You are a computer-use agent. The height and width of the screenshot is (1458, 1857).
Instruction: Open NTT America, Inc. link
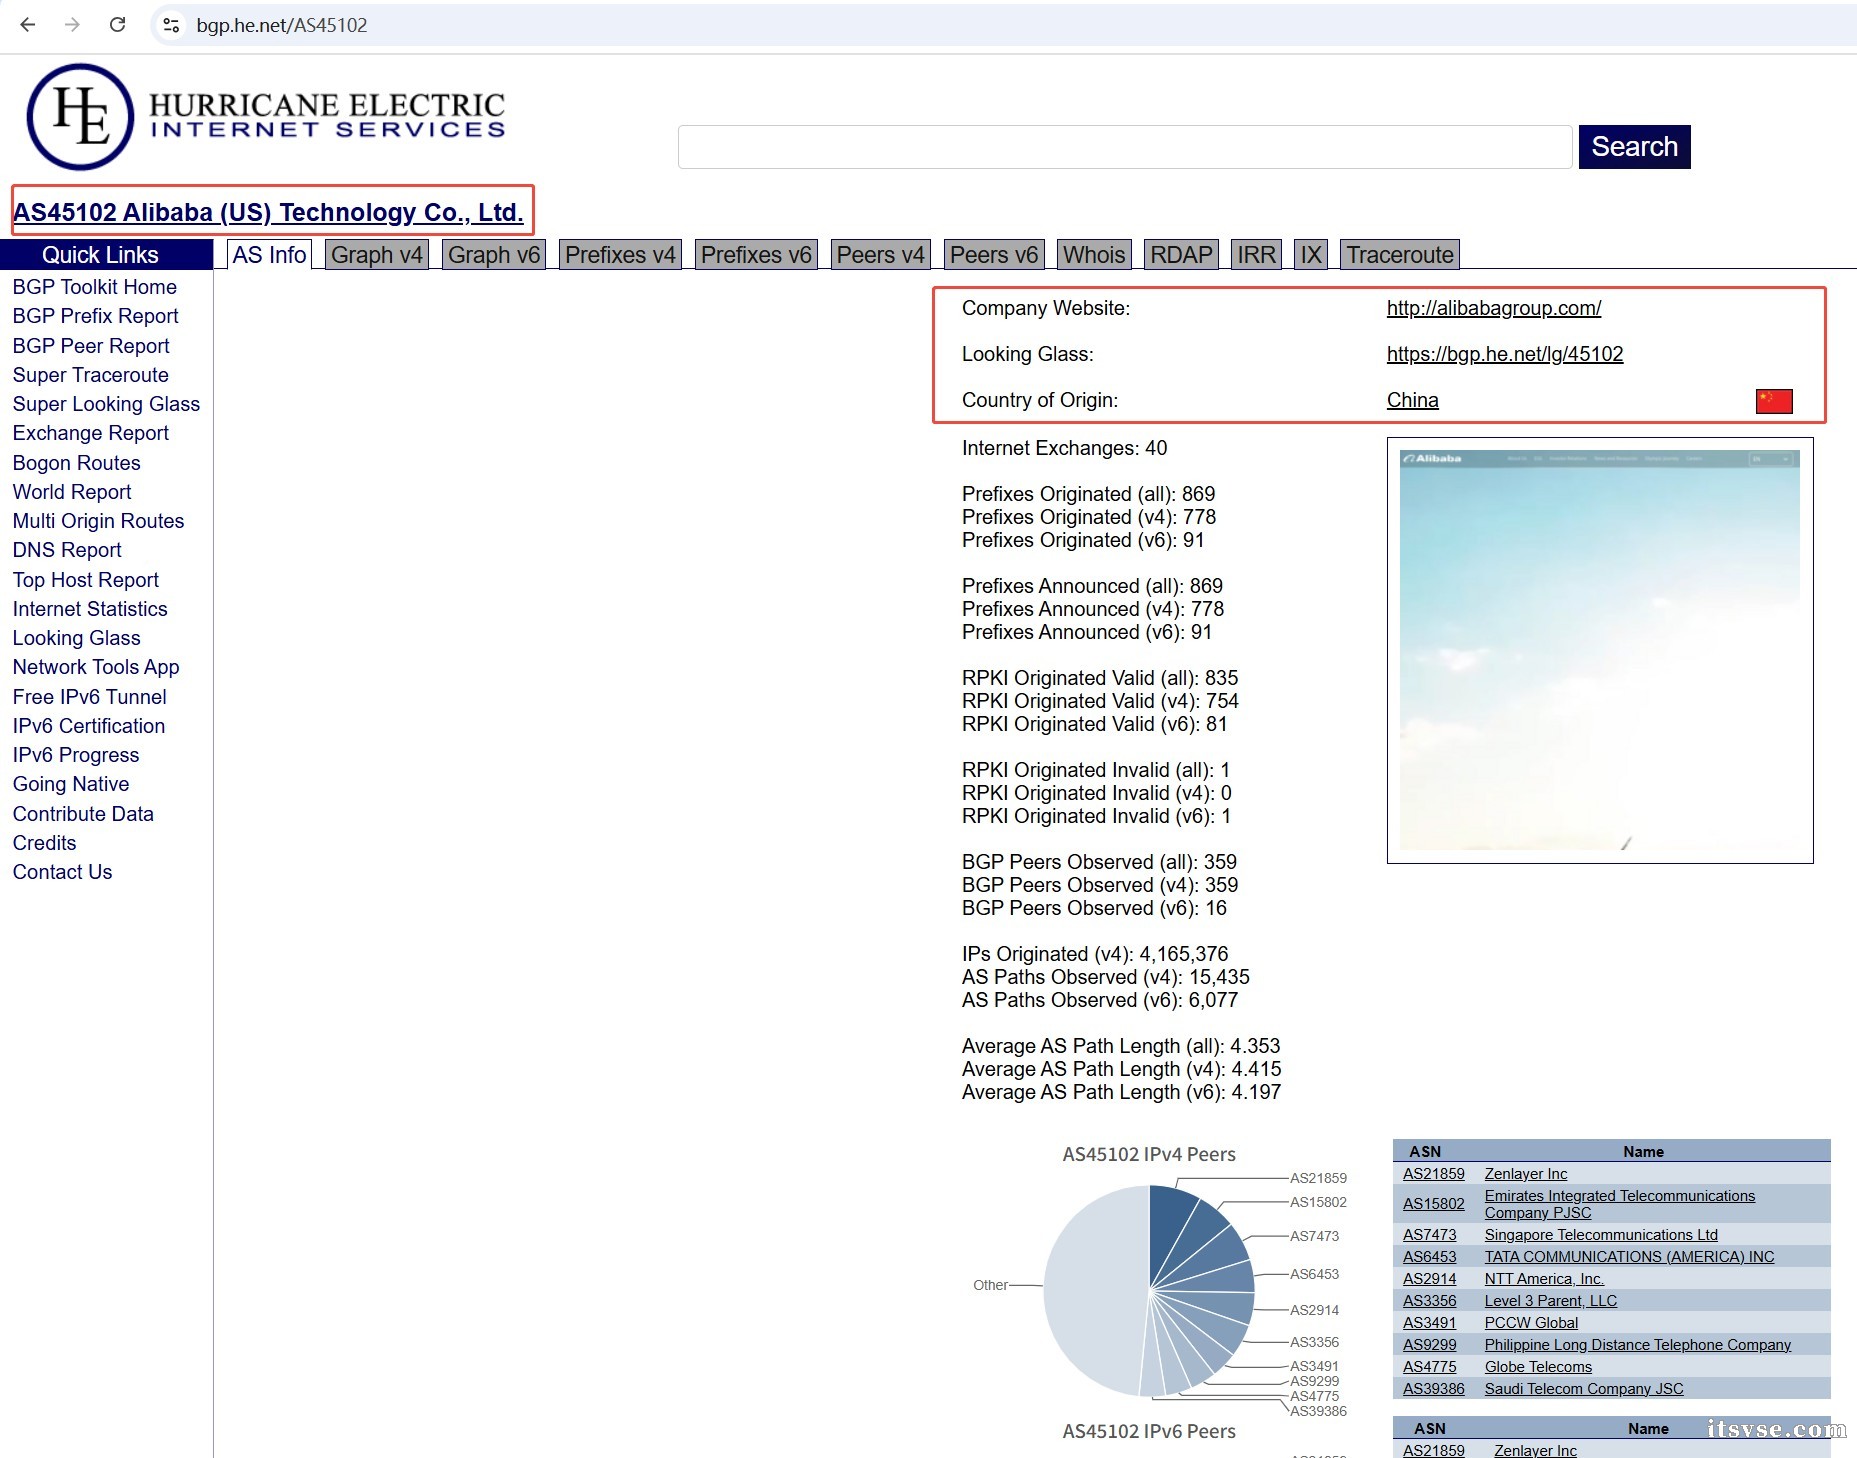point(1544,1279)
